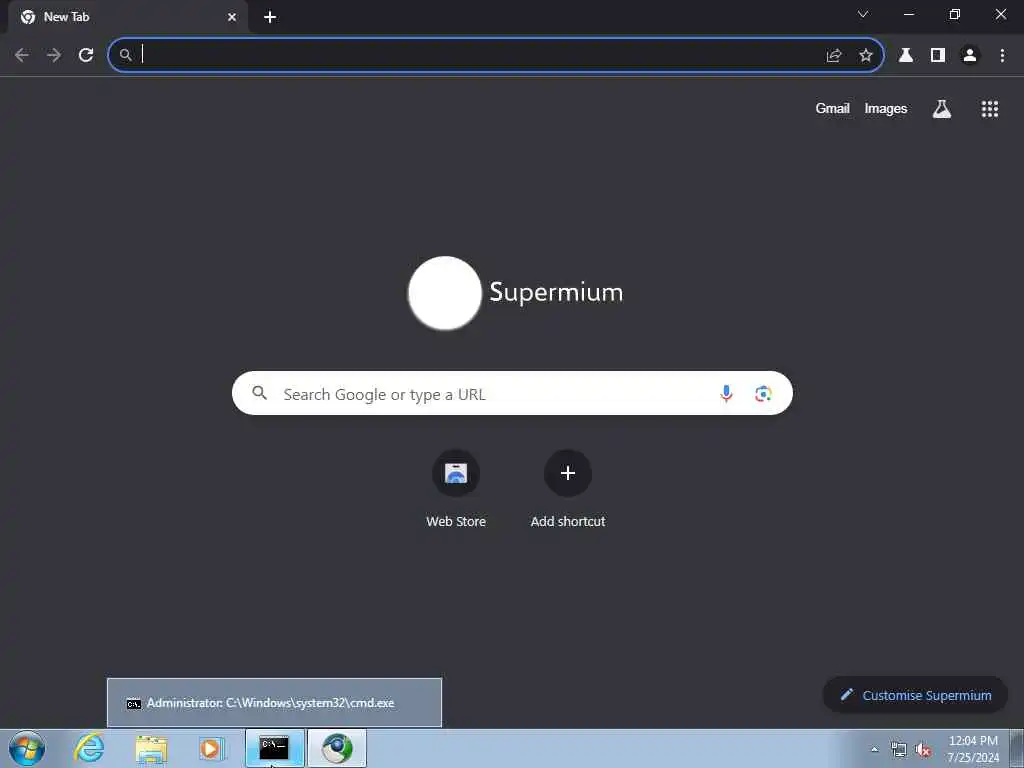Image resolution: width=1024 pixels, height=768 pixels.
Task: Go forward using the forward arrow
Action: 54,55
